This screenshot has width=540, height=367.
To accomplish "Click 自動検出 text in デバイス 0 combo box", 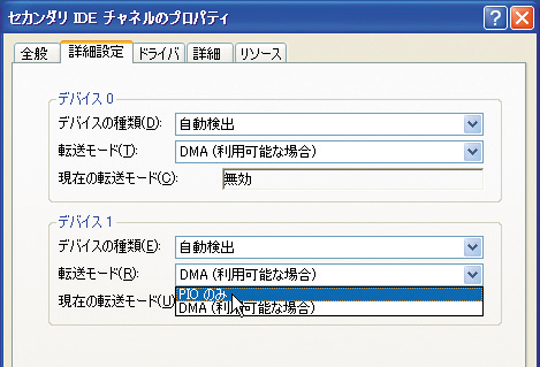I will click(207, 124).
